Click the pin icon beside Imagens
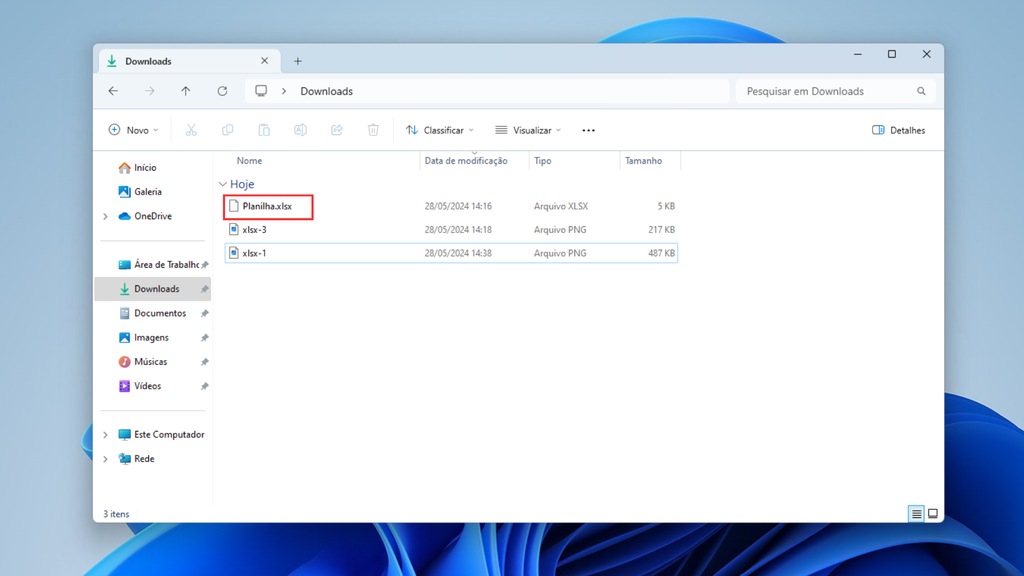1024x576 pixels. coord(204,338)
